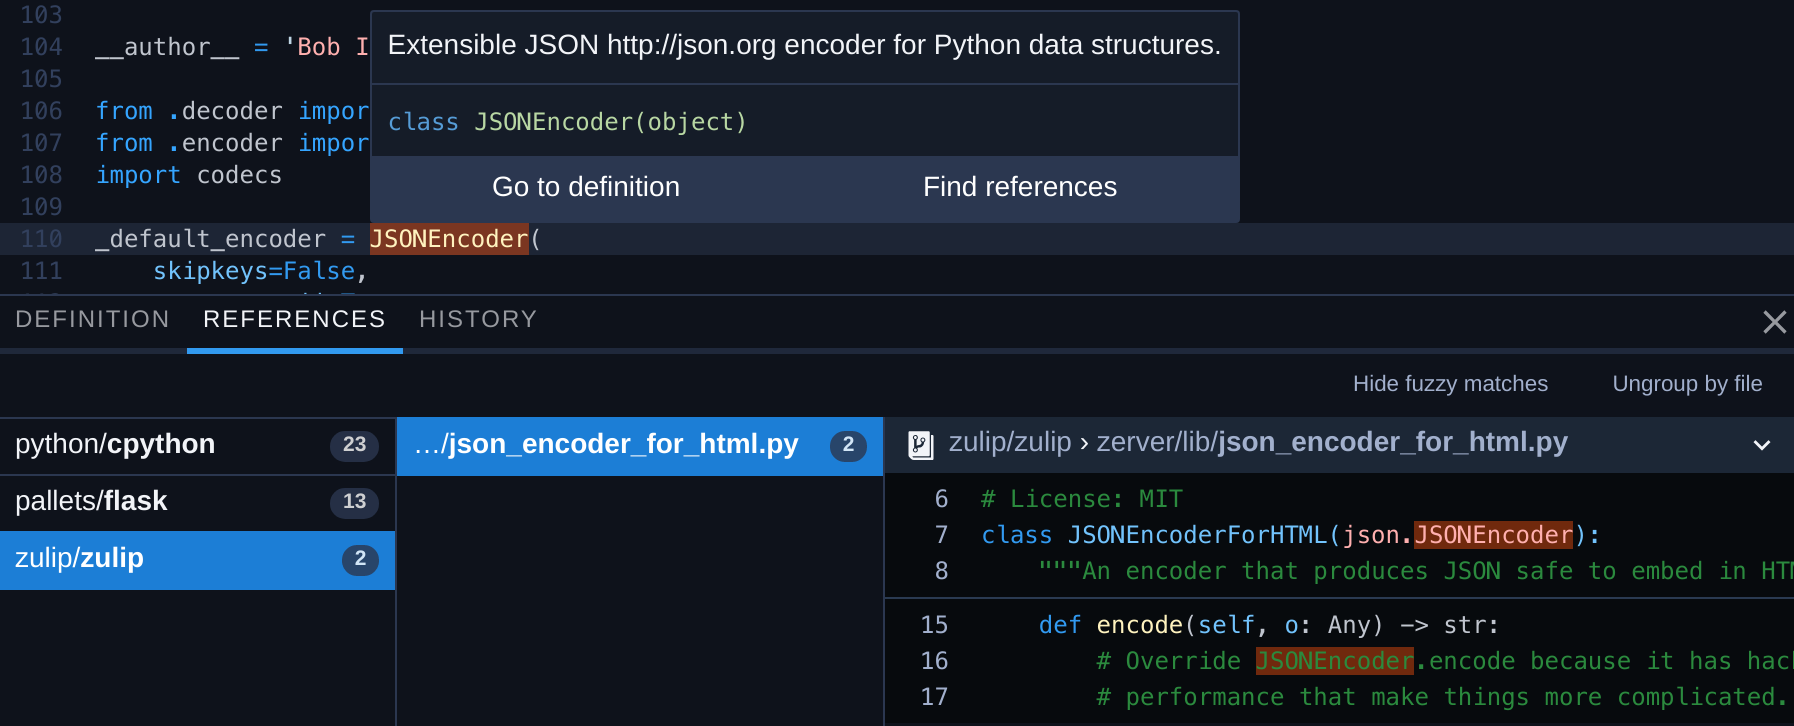The width and height of the screenshot is (1794, 726).
Task: Click the zulip/zulip breadcrumb path link
Action: tap(1010, 442)
